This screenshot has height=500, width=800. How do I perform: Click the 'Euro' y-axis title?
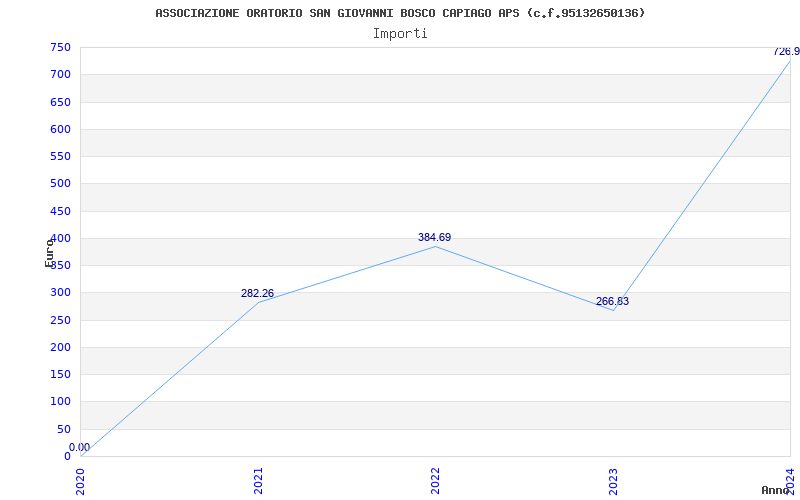(49, 253)
